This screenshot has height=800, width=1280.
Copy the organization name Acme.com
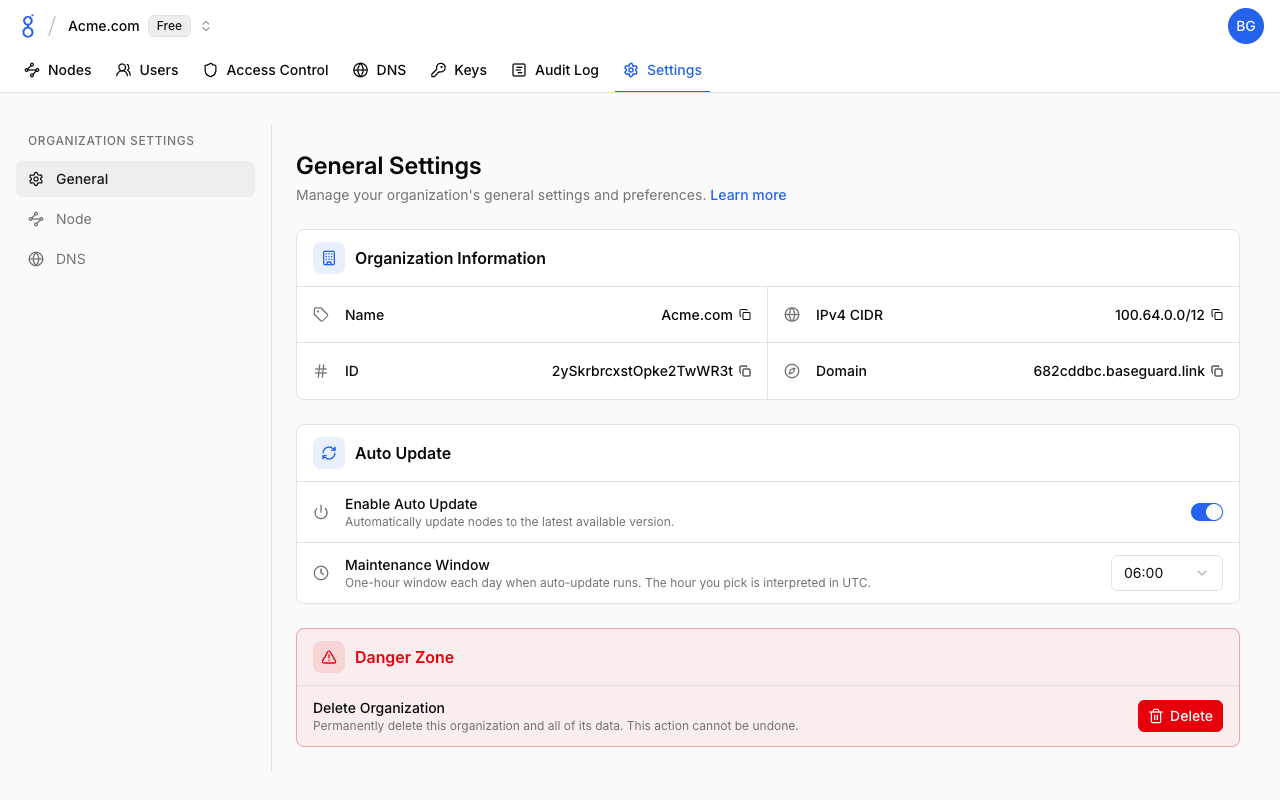[745, 315]
